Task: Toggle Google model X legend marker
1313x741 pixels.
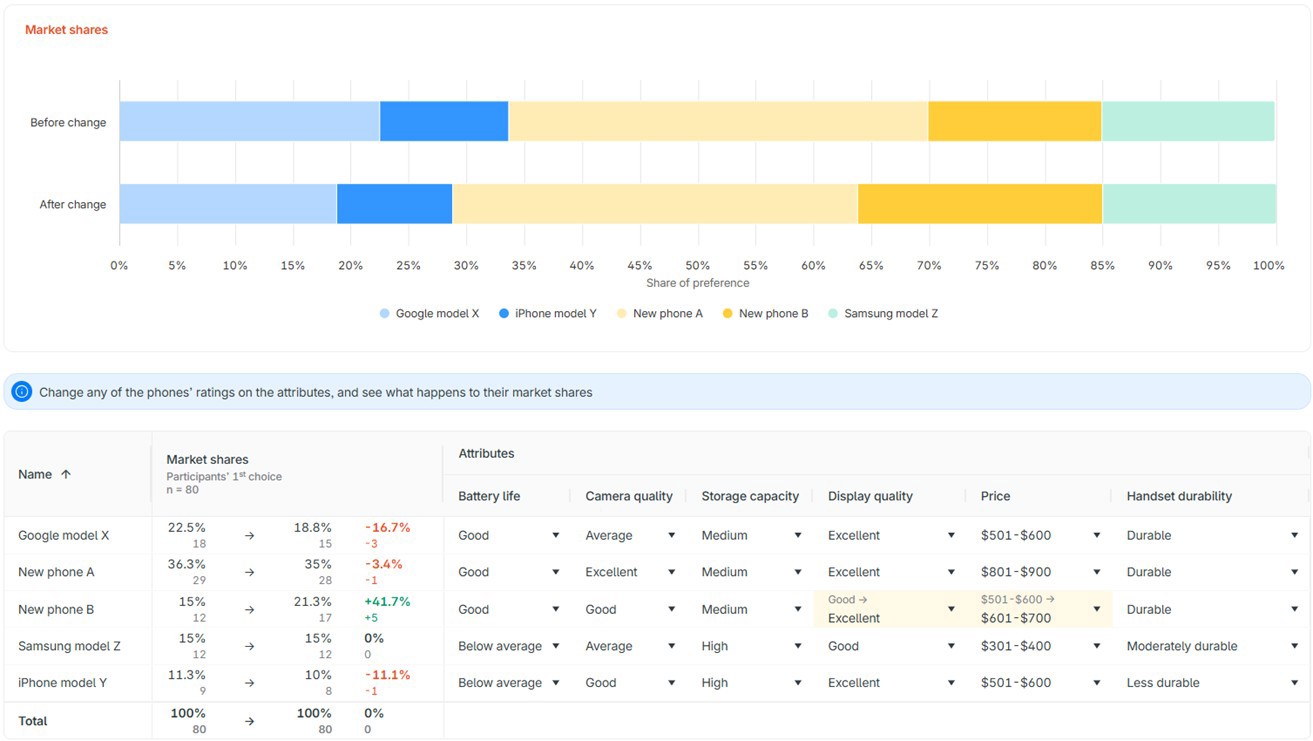Action: pyautogui.click(x=384, y=314)
